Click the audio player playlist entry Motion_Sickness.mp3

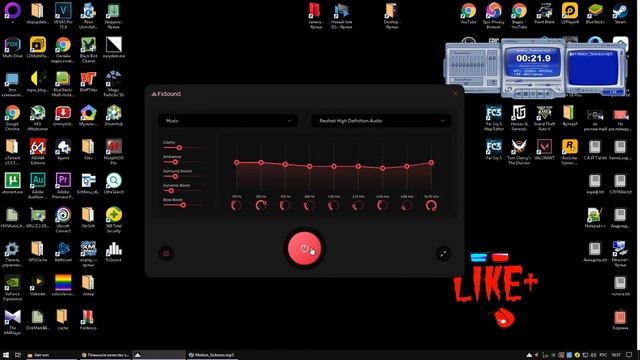click(x=591, y=54)
